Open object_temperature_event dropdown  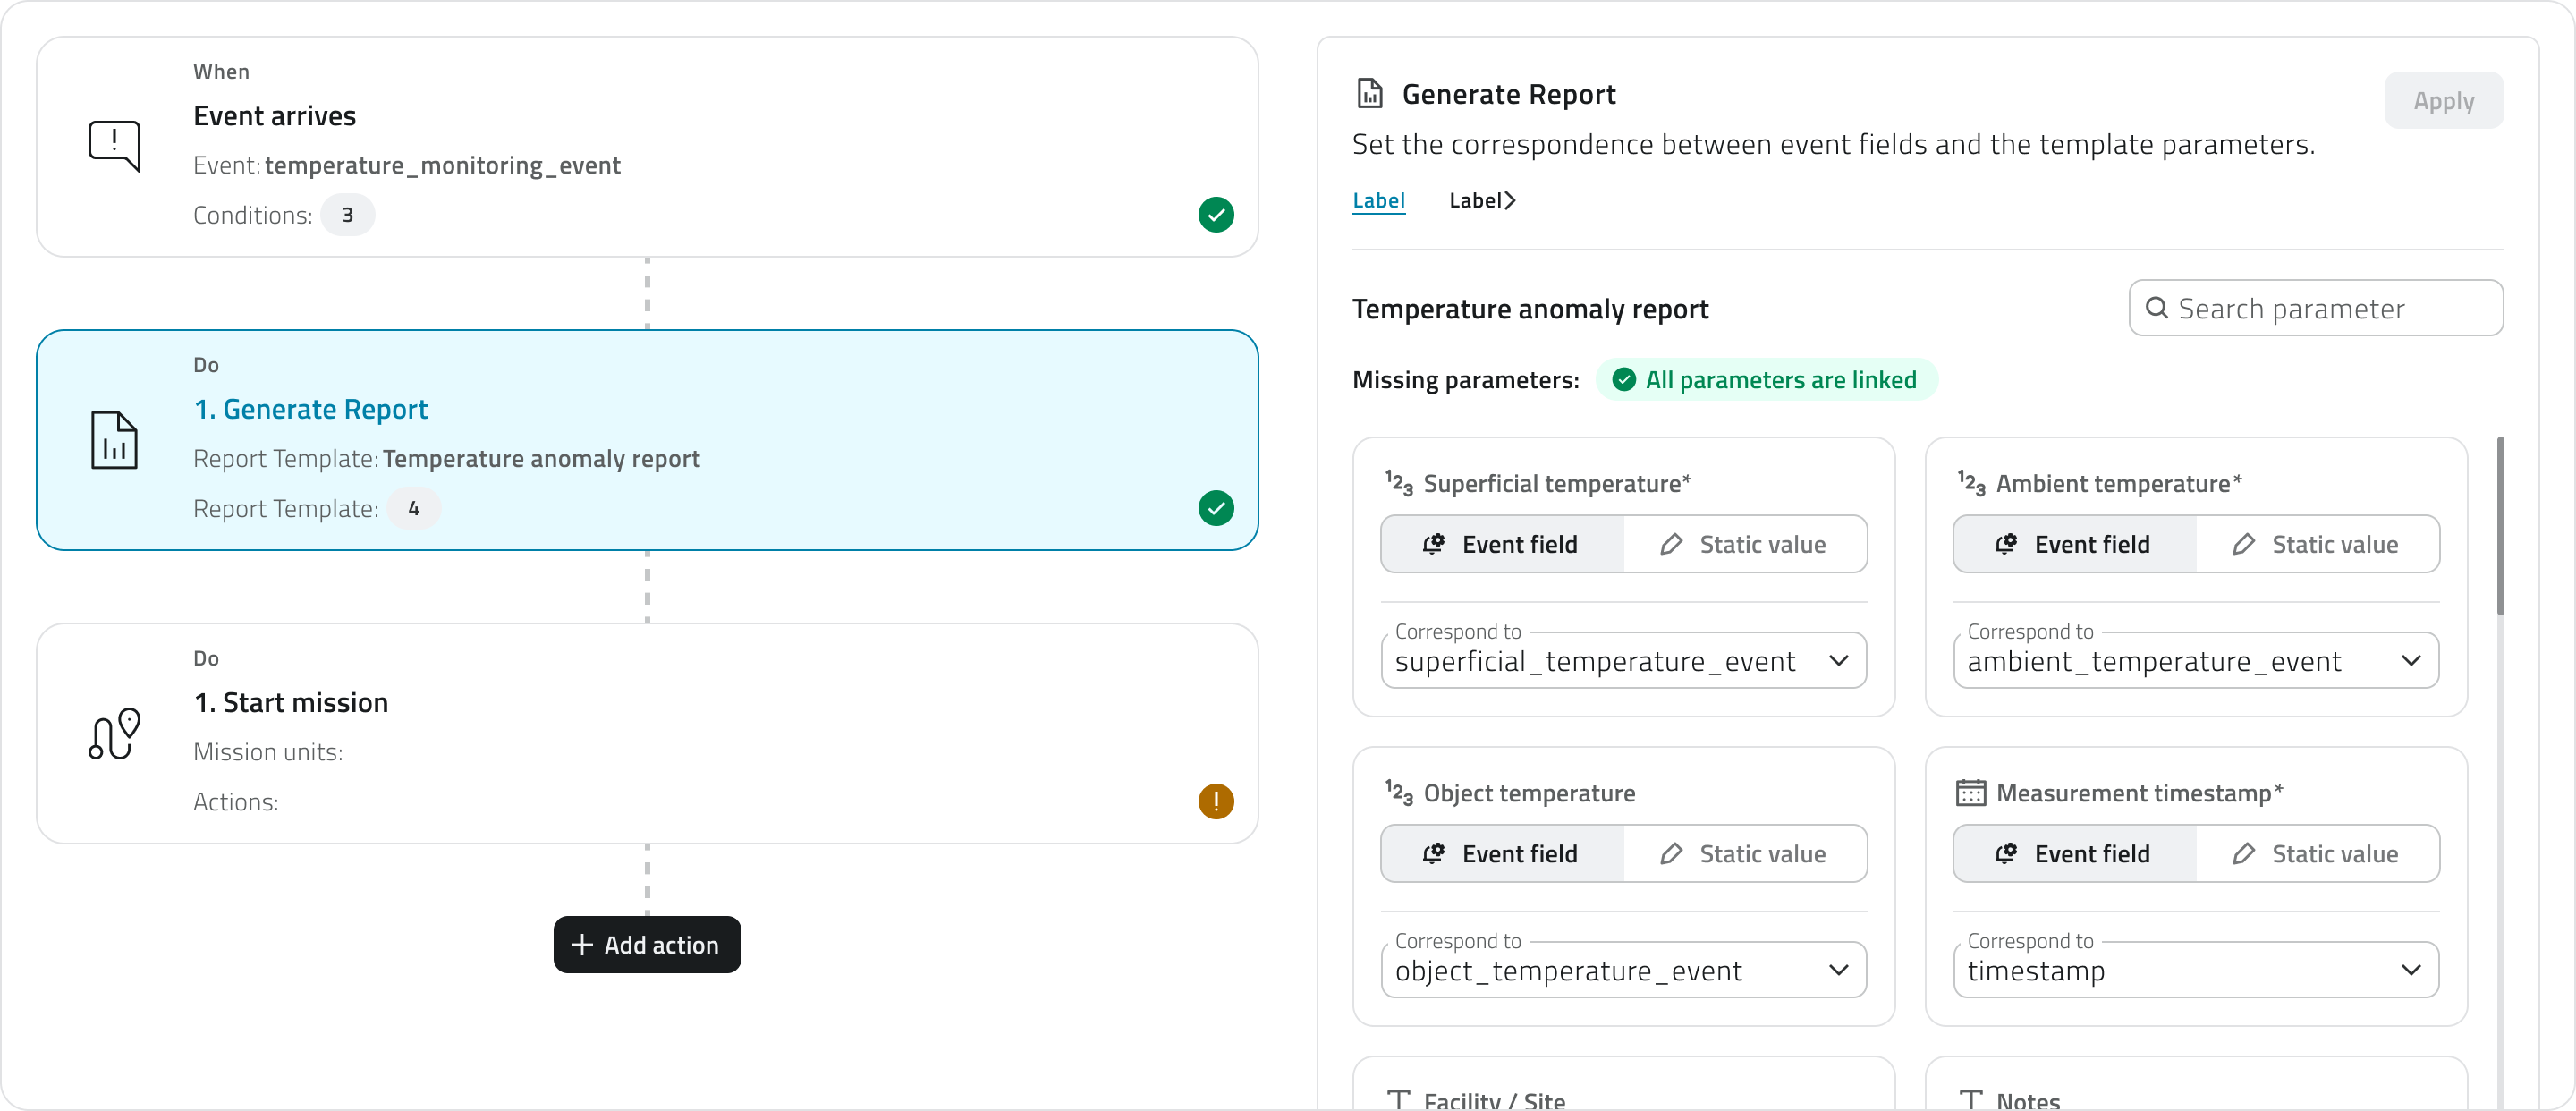[1624, 970]
